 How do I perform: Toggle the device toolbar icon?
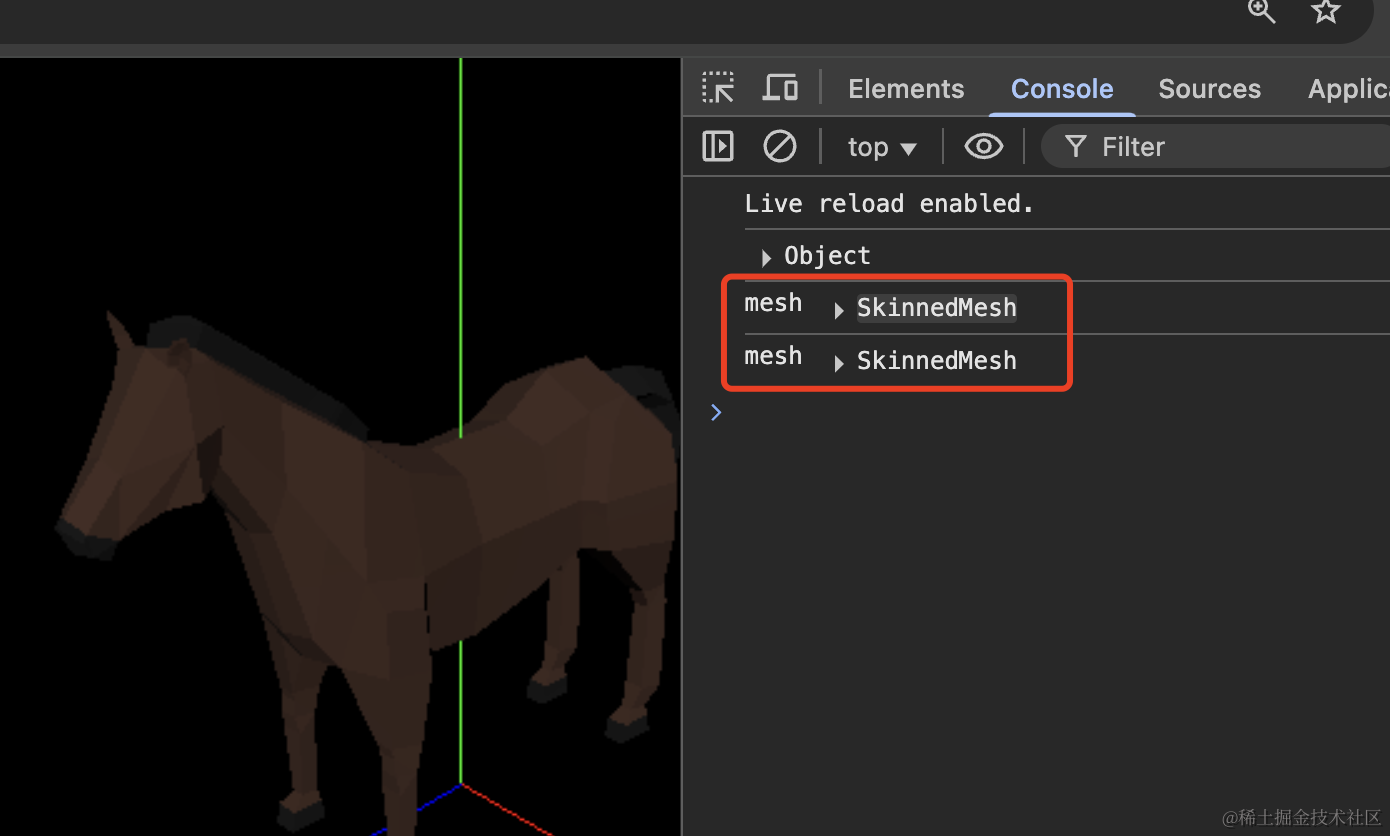click(x=780, y=88)
